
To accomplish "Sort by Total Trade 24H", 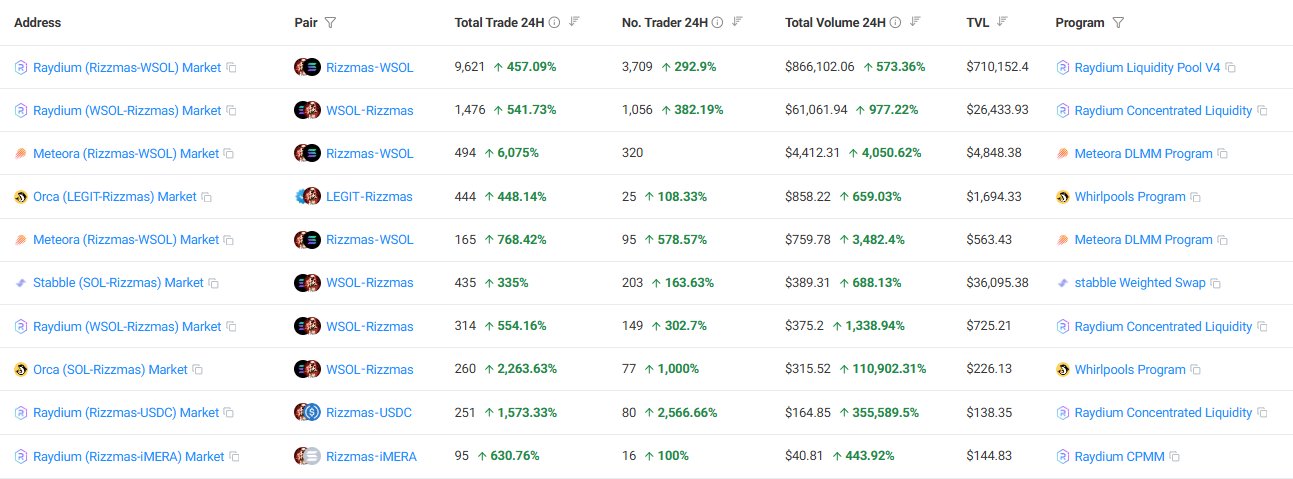I will pos(574,22).
